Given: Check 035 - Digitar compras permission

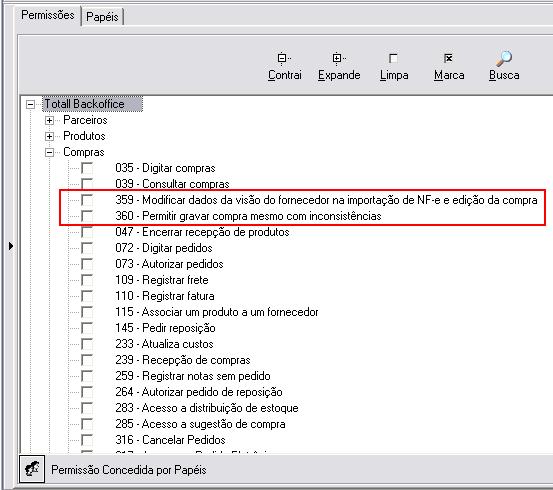Looking at the screenshot, I should tap(87, 168).
